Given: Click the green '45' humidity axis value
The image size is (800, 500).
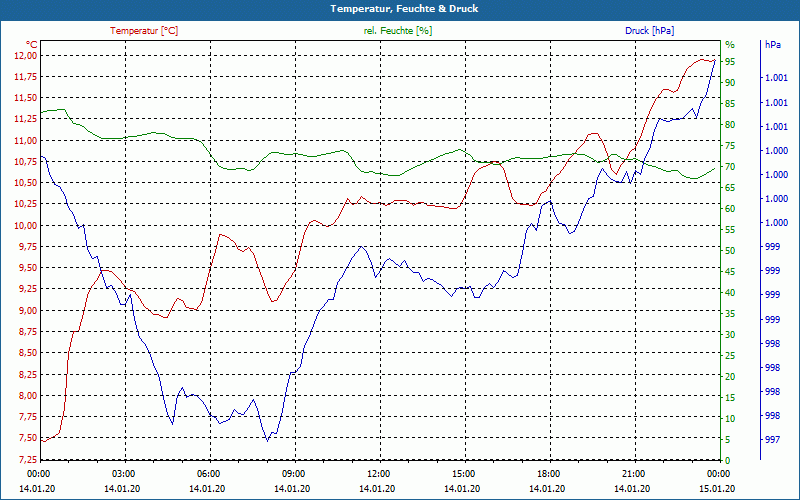Looking at the screenshot, I should coord(730,271).
